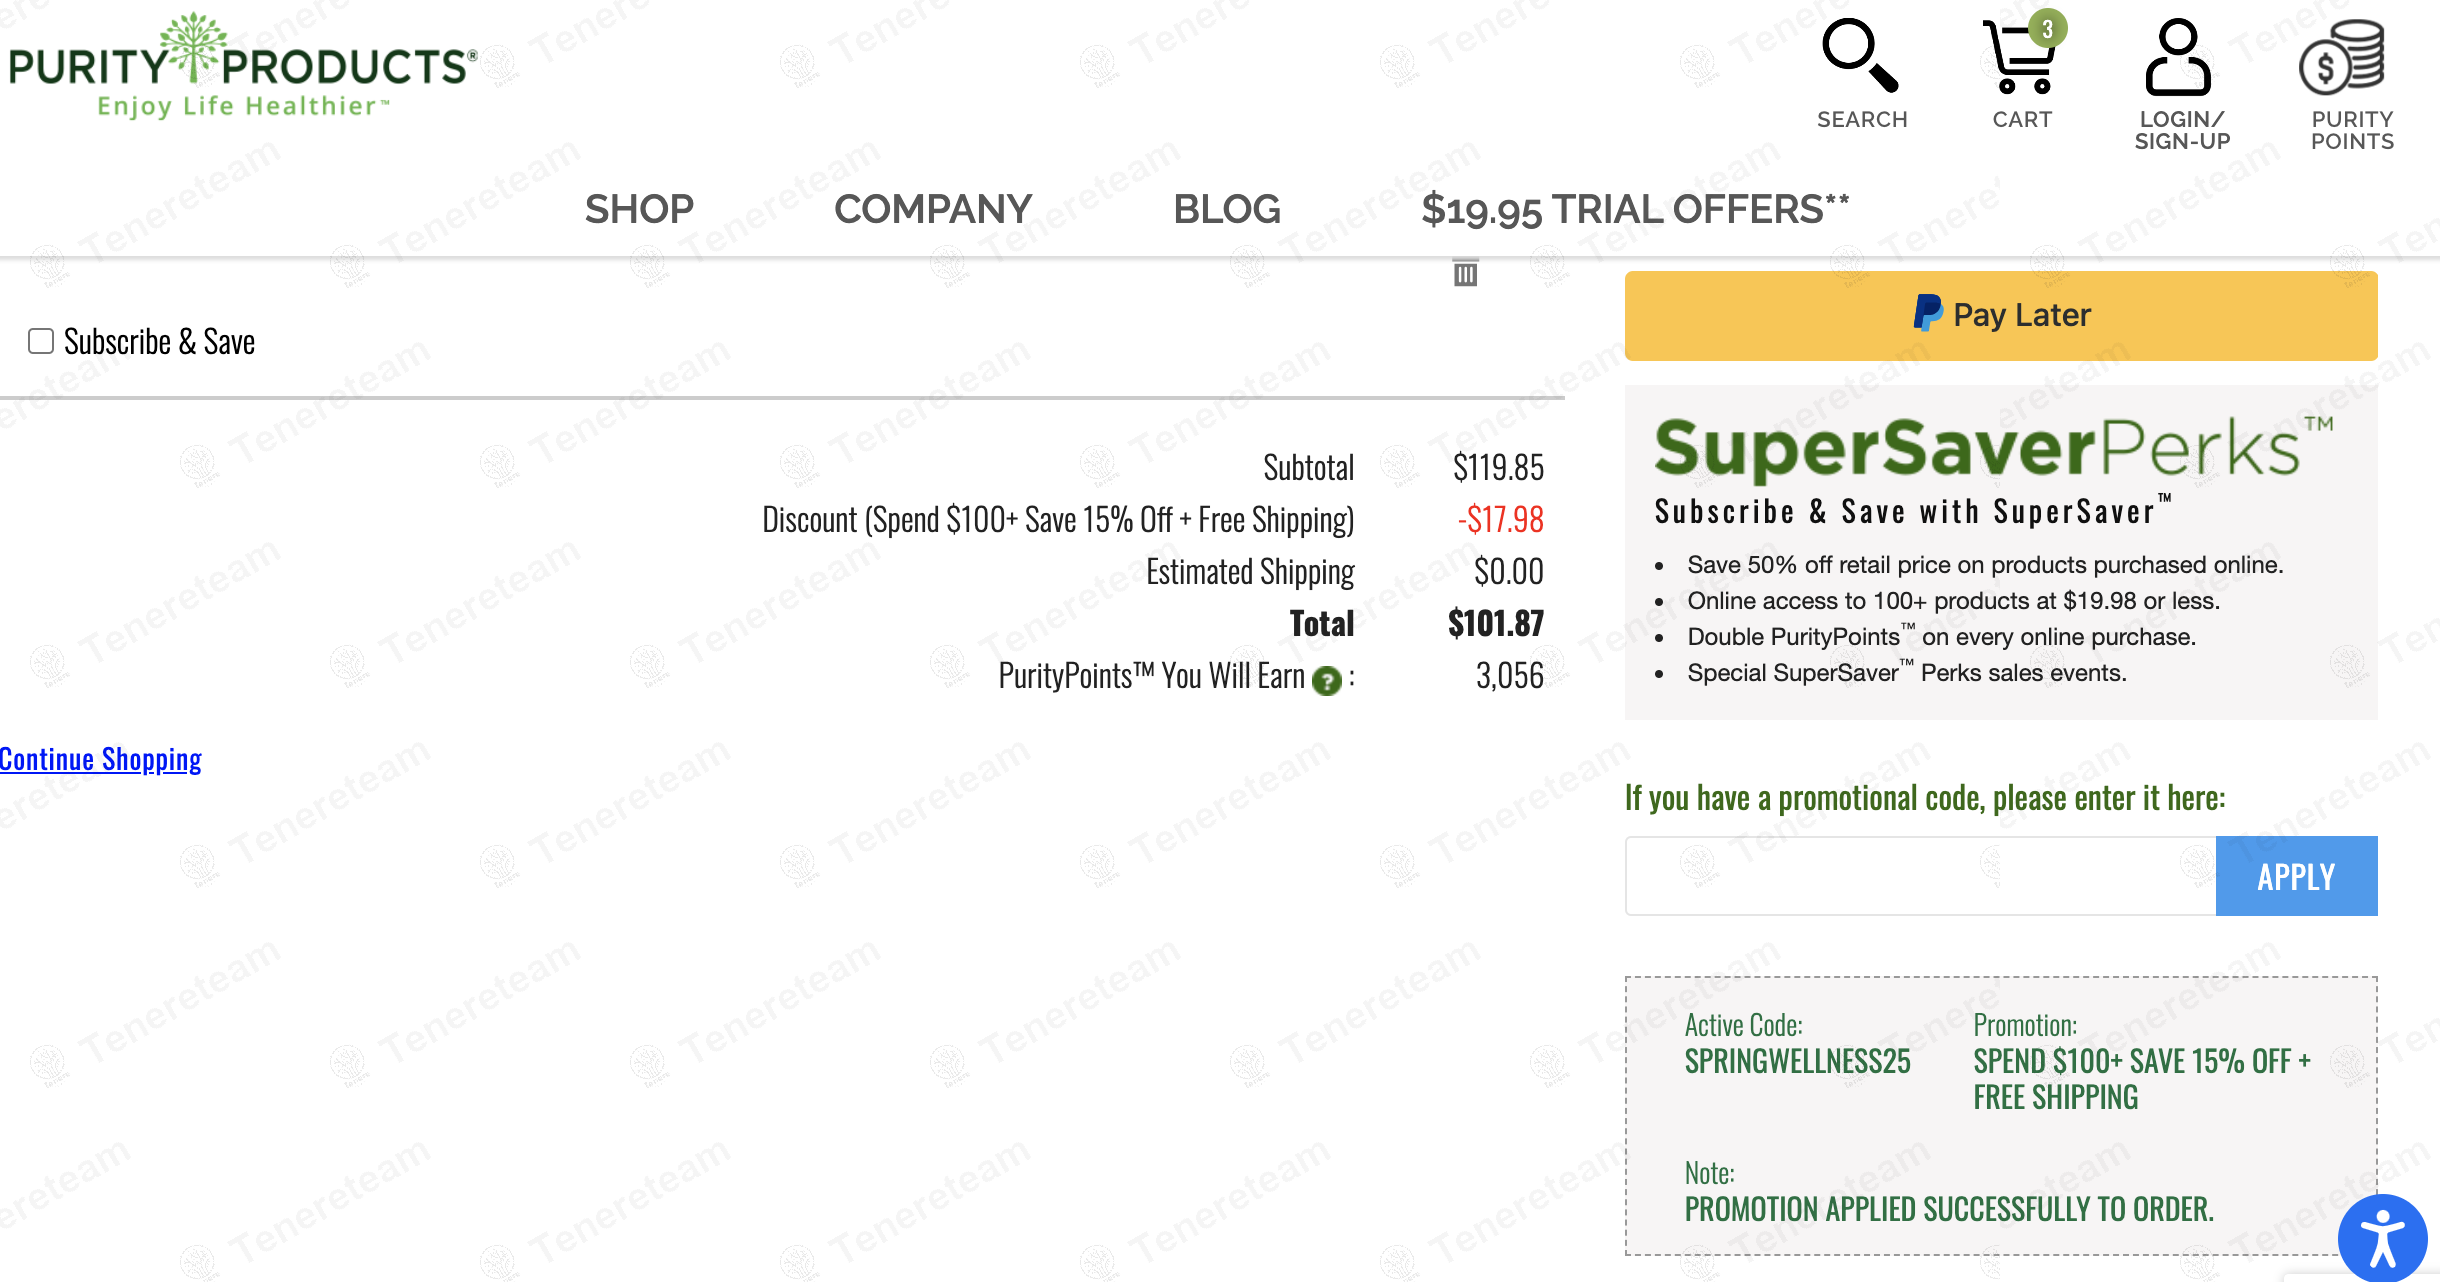Open Purity Points coins icon
Image resolution: width=2440 pixels, height=1282 pixels.
[2342, 58]
